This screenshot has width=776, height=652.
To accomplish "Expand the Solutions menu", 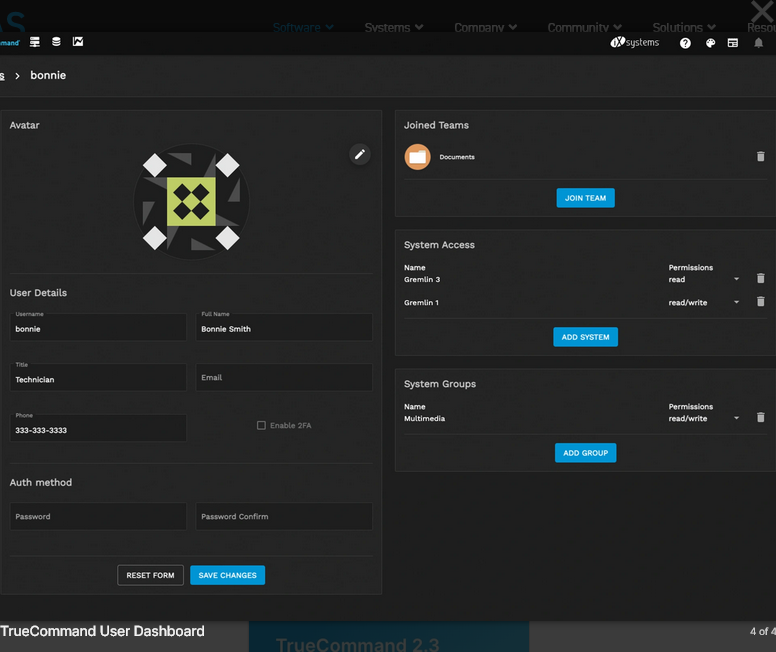I will [x=684, y=27].
